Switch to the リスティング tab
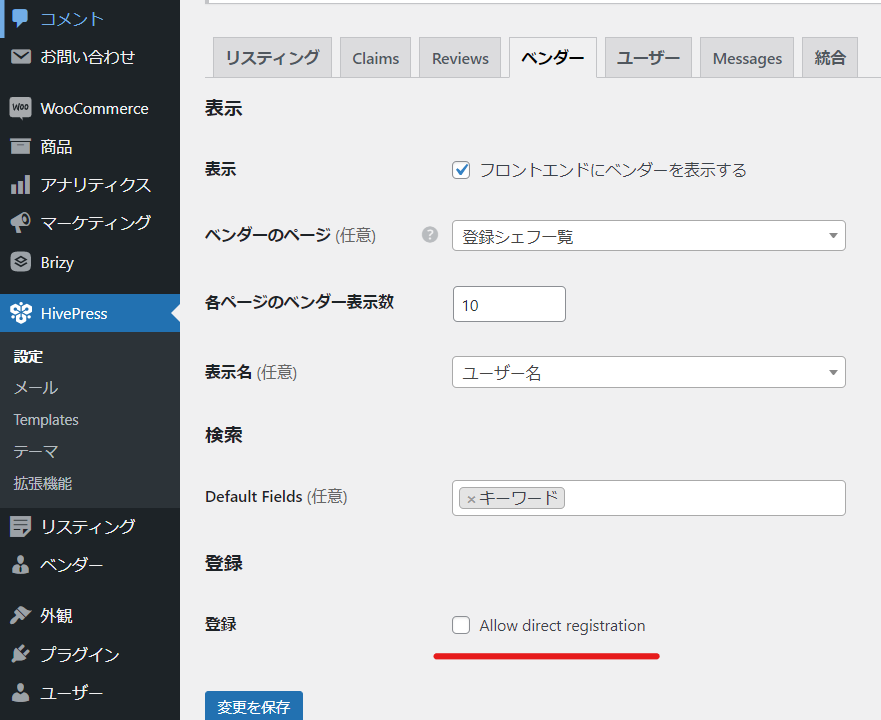 pos(272,58)
